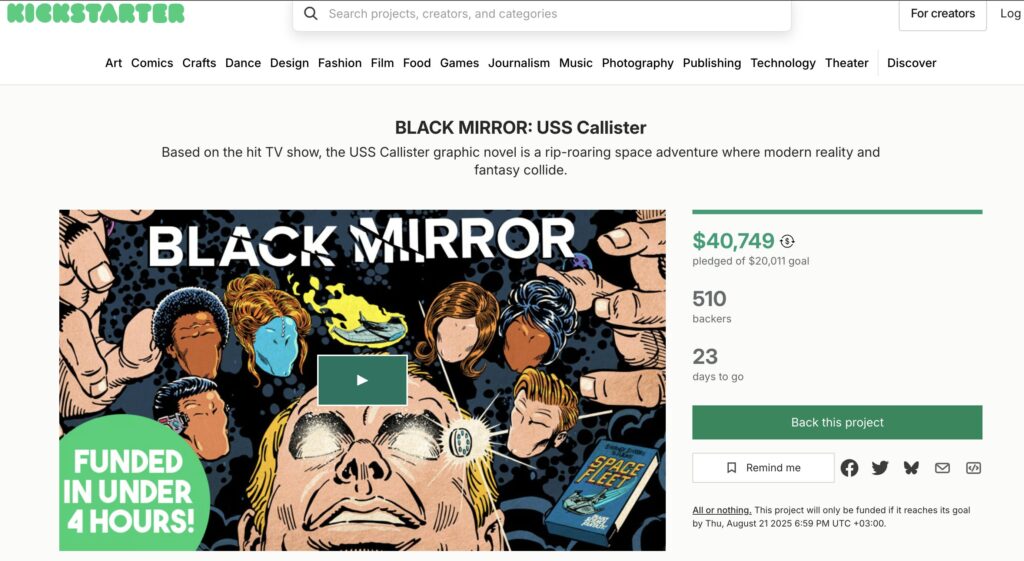Open the Games category

point(459,63)
